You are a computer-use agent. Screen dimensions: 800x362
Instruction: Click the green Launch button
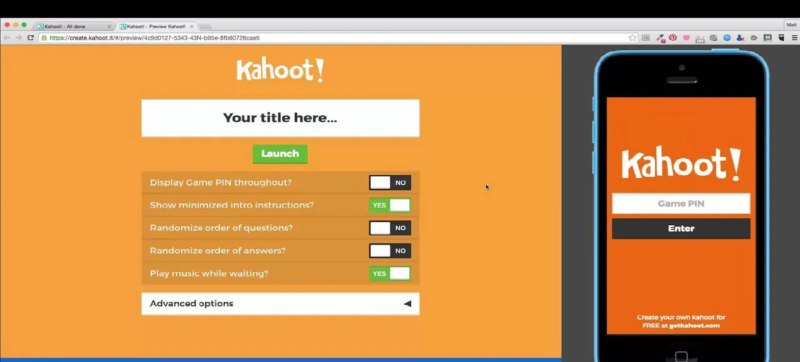[280, 154]
